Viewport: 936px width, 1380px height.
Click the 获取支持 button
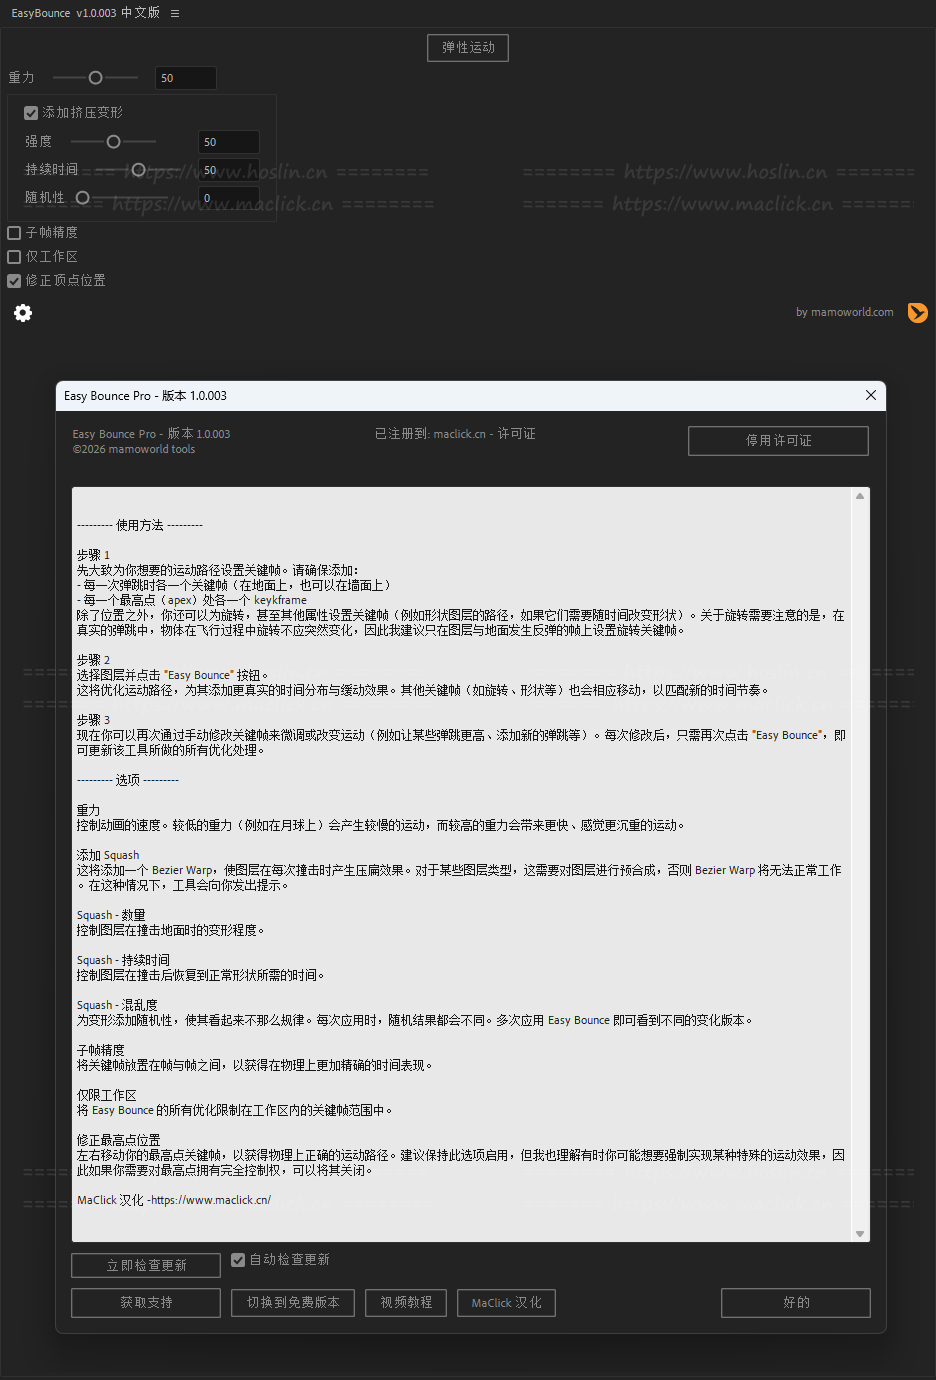pos(146,1303)
